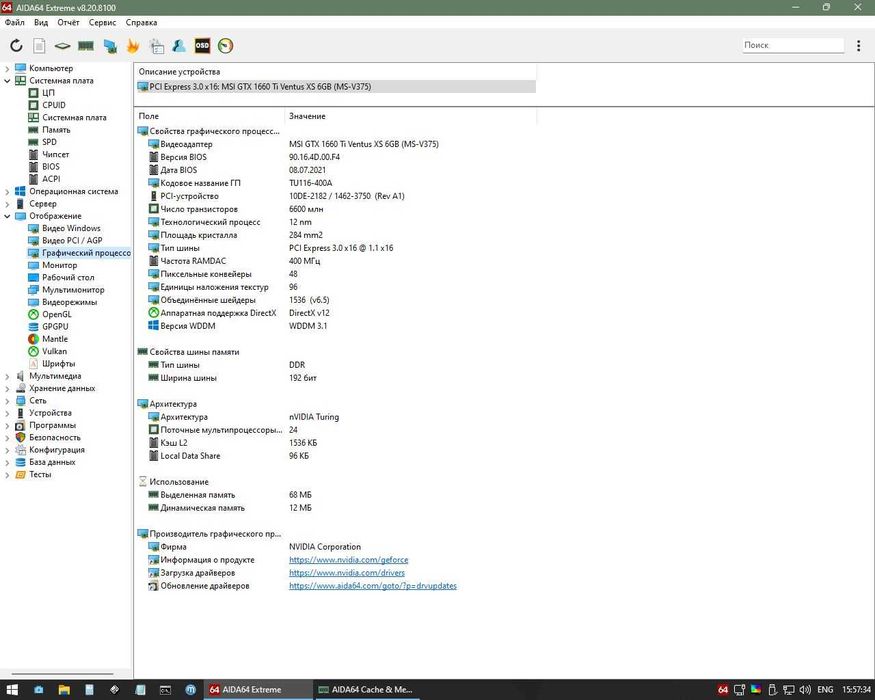Open the Сервис menu
875x700 pixels.
click(102, 22)
